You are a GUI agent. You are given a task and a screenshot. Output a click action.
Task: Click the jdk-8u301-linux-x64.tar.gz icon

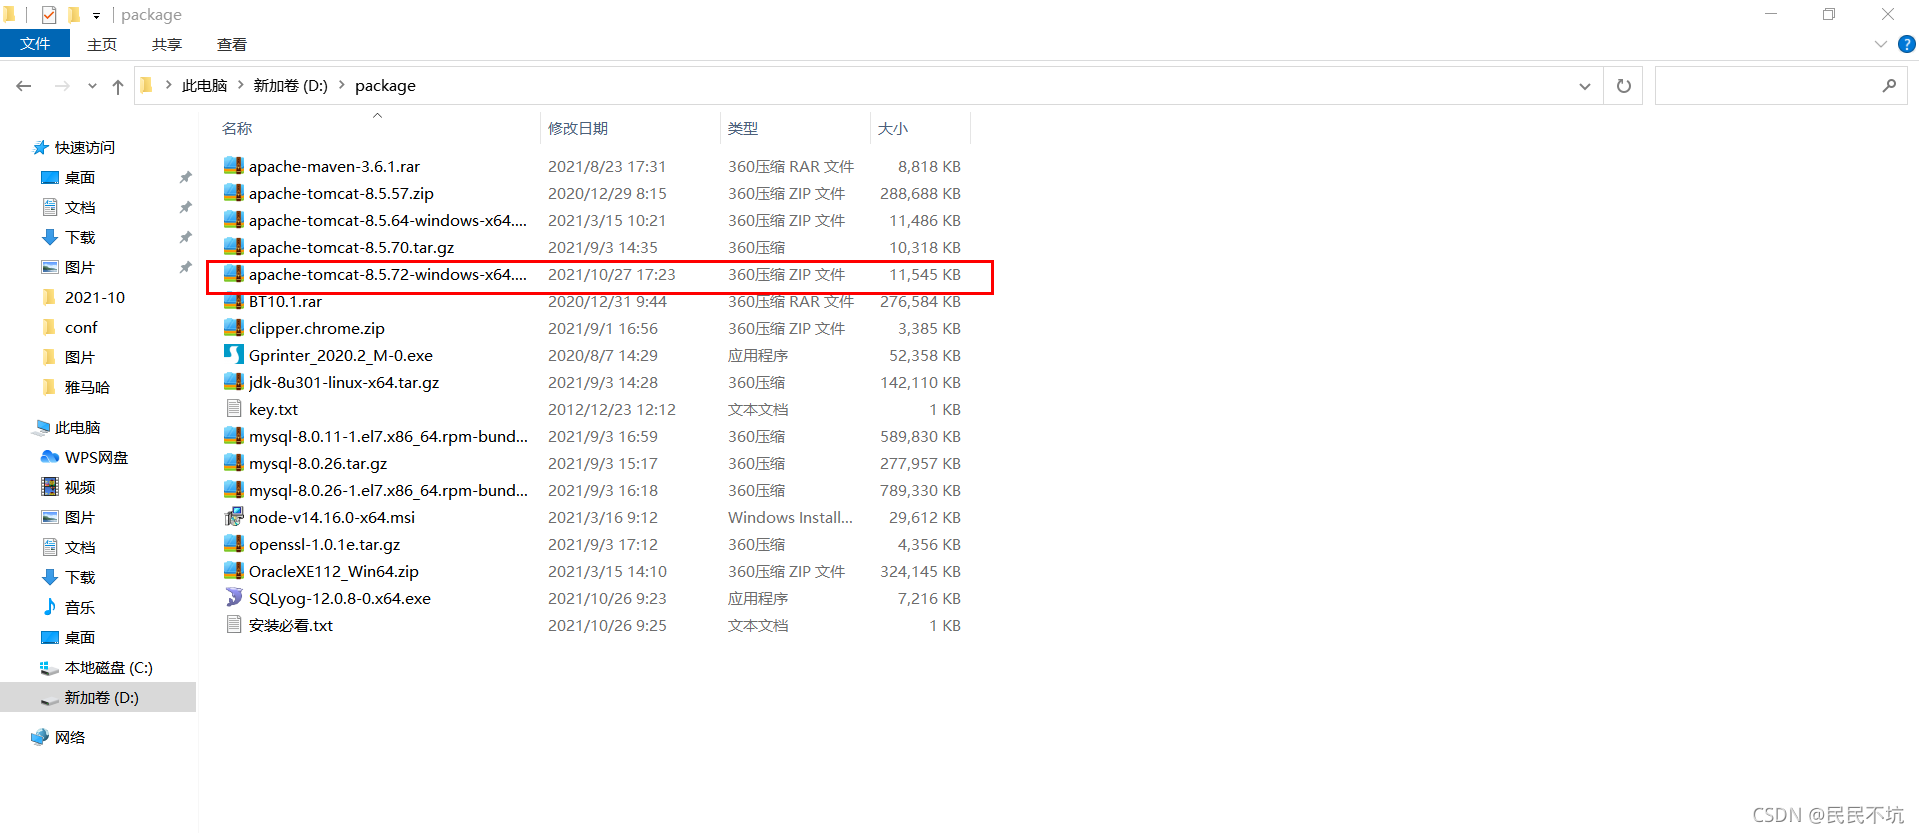(x=233, y=382)
